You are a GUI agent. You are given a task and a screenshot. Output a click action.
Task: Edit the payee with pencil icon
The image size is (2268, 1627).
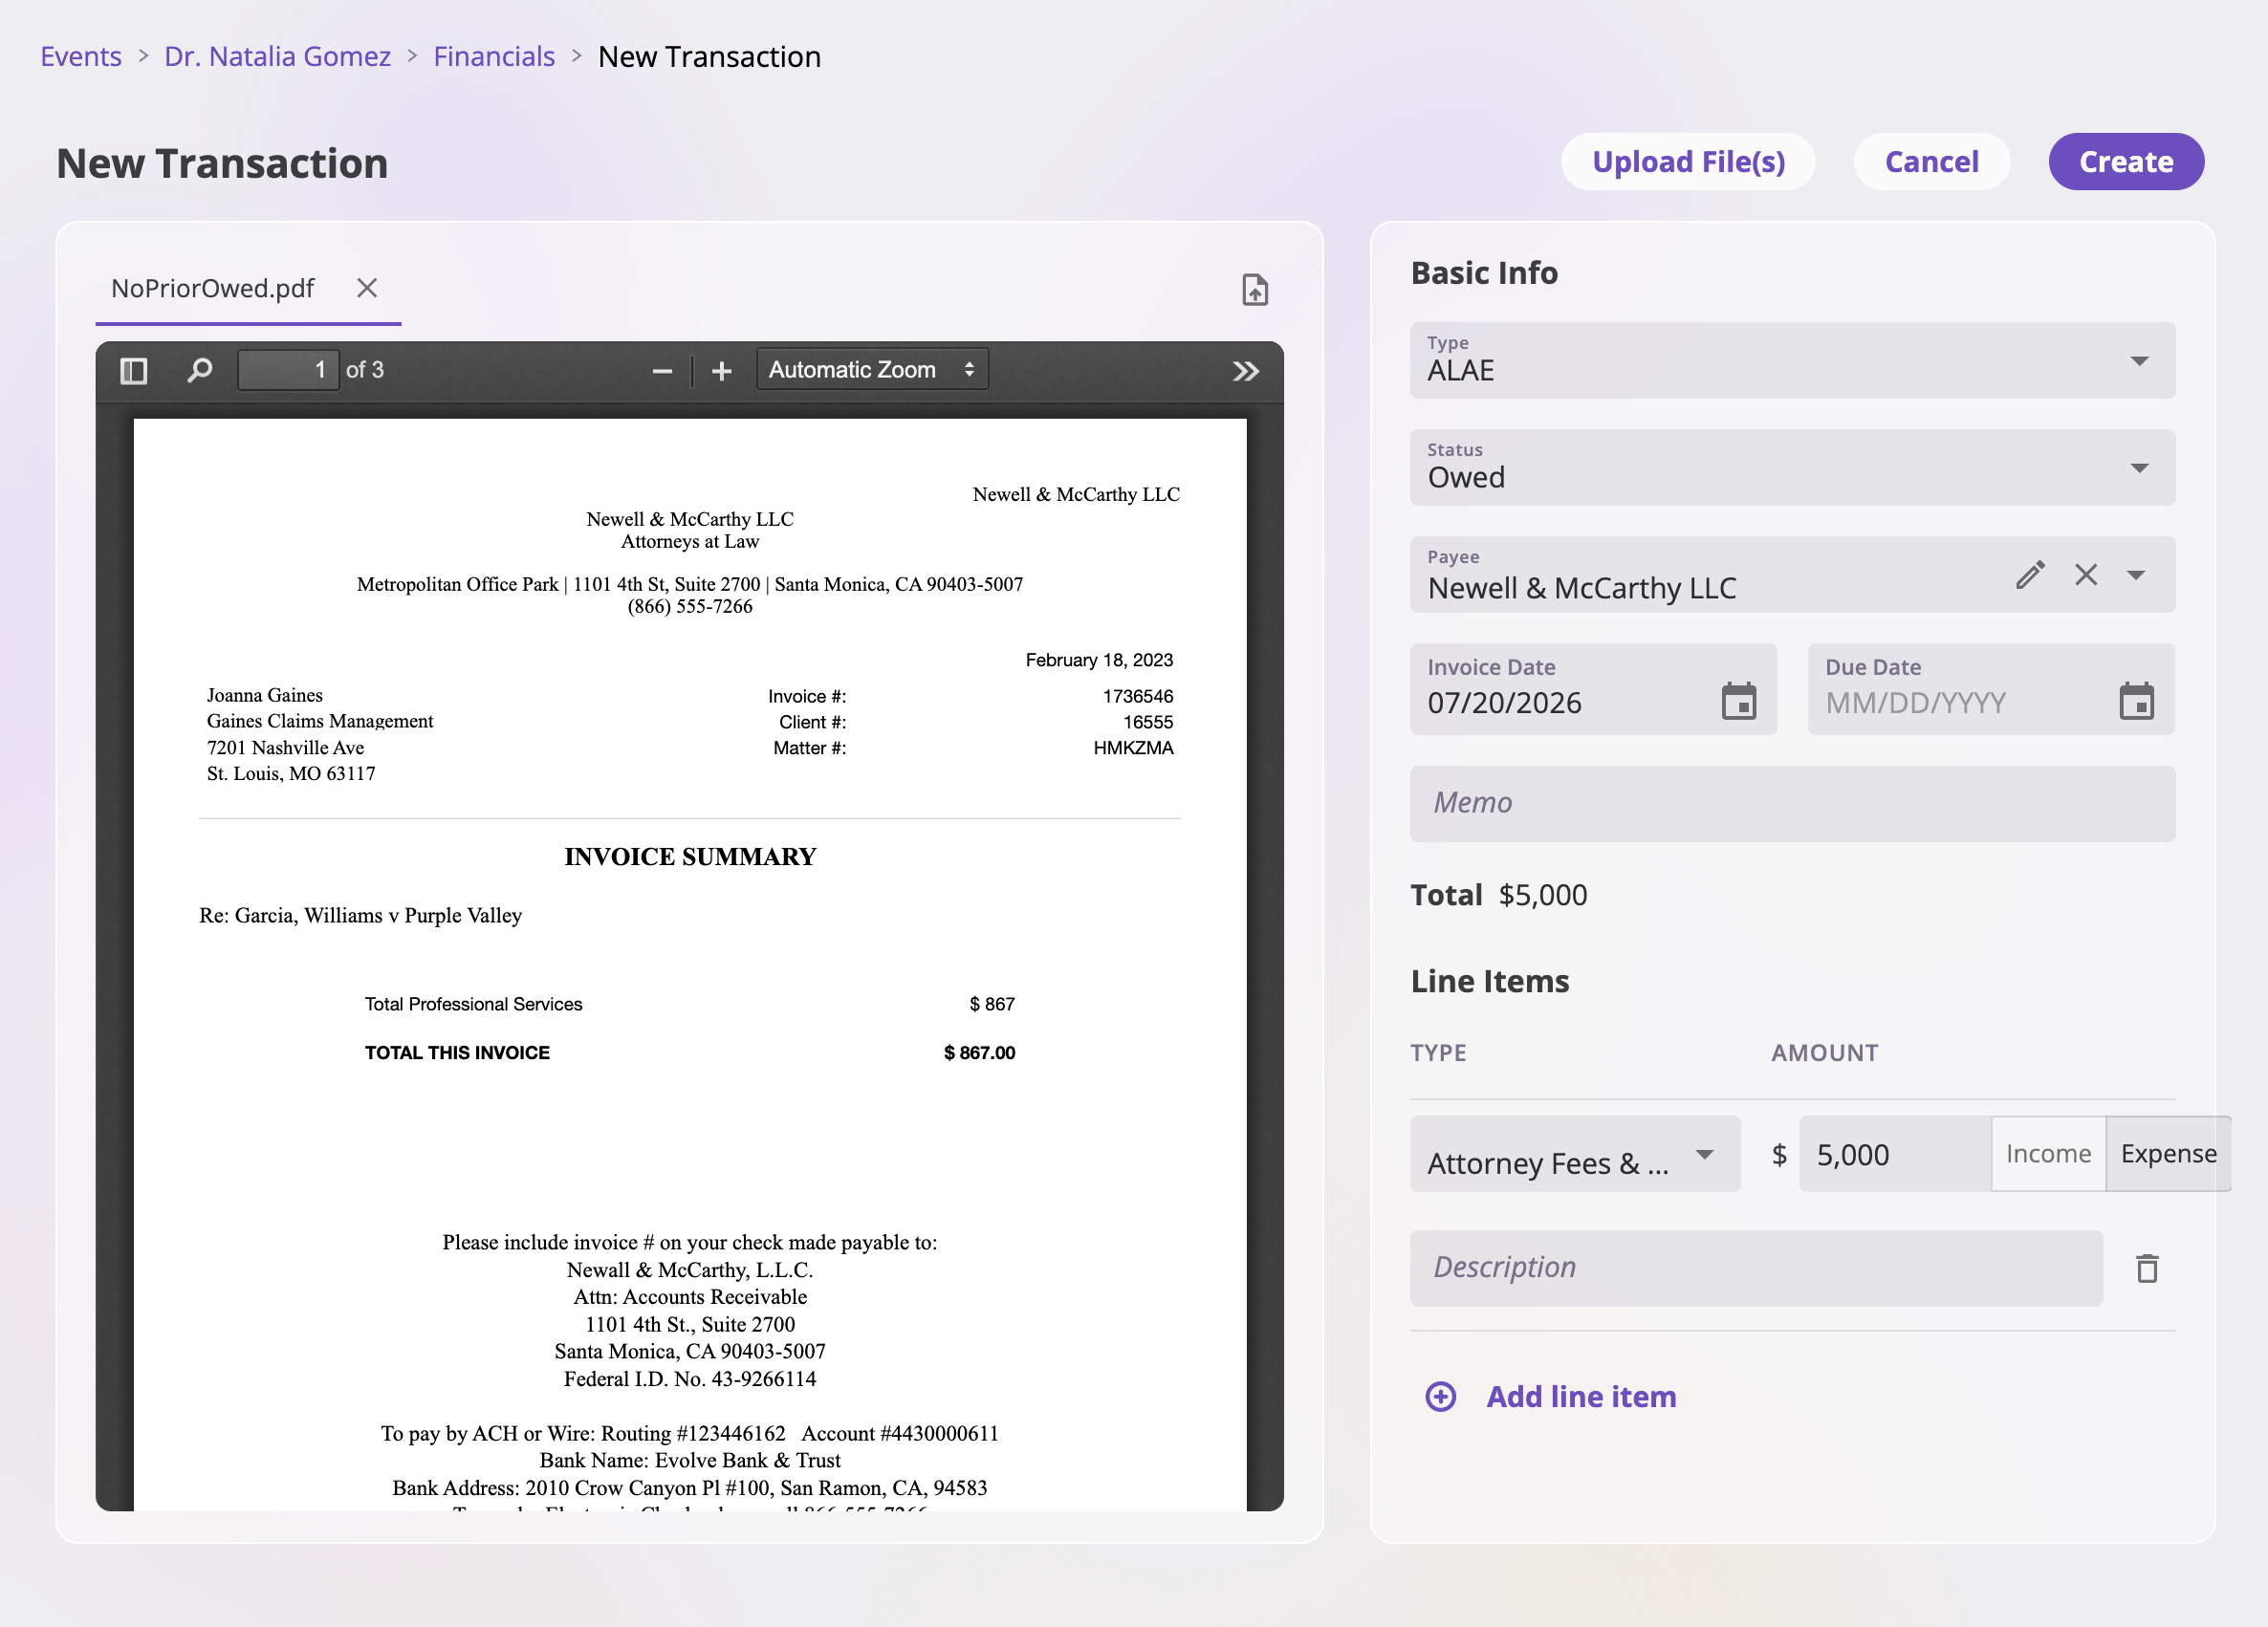pos(2030,575)
